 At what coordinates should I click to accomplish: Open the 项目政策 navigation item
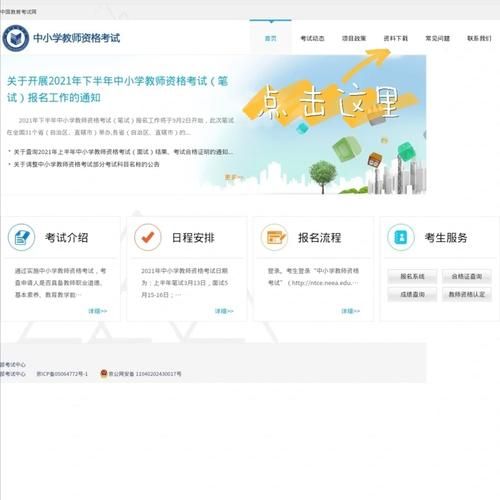coord(354,38)
